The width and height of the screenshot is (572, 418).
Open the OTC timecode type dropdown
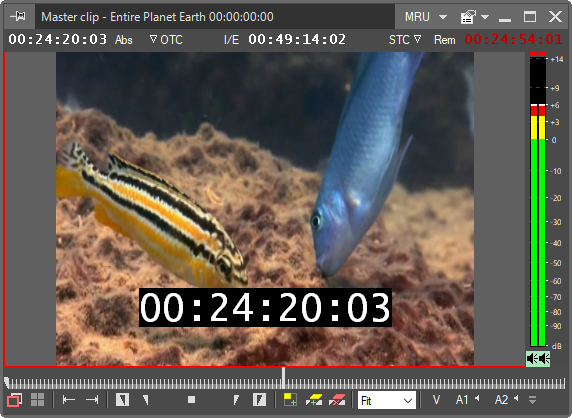(166, 39)
